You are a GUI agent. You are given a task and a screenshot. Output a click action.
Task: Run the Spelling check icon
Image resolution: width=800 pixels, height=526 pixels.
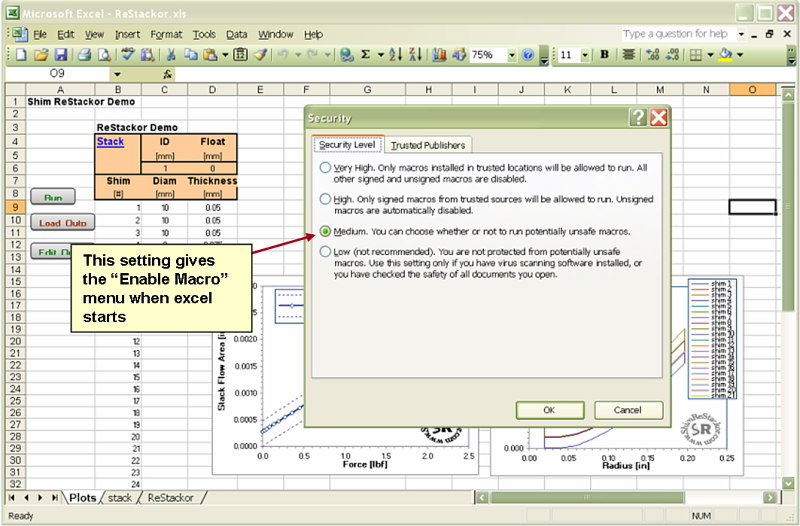point(128,55)
